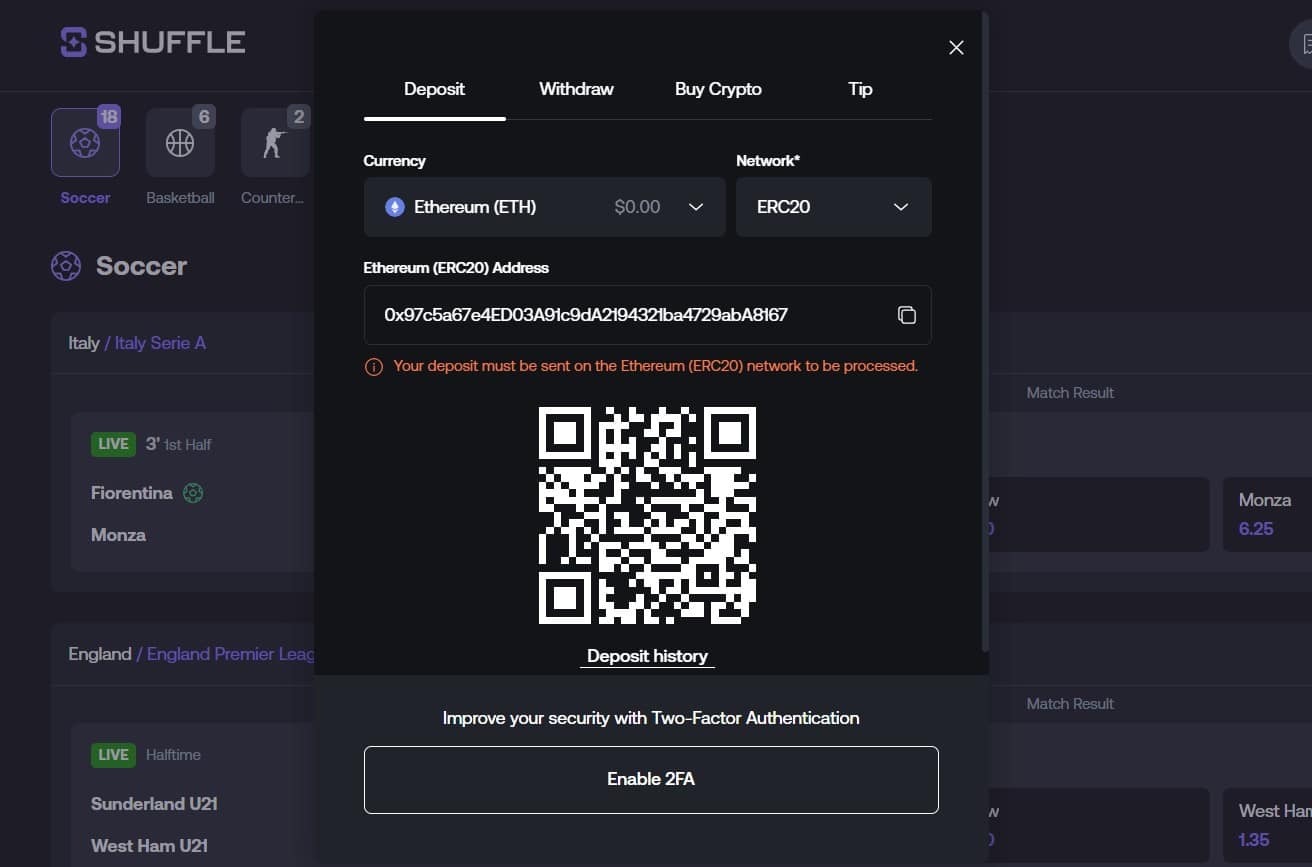Open the Tip tab
The width and height of the screenshot is (1312, 867).
[x=860, y=89]
